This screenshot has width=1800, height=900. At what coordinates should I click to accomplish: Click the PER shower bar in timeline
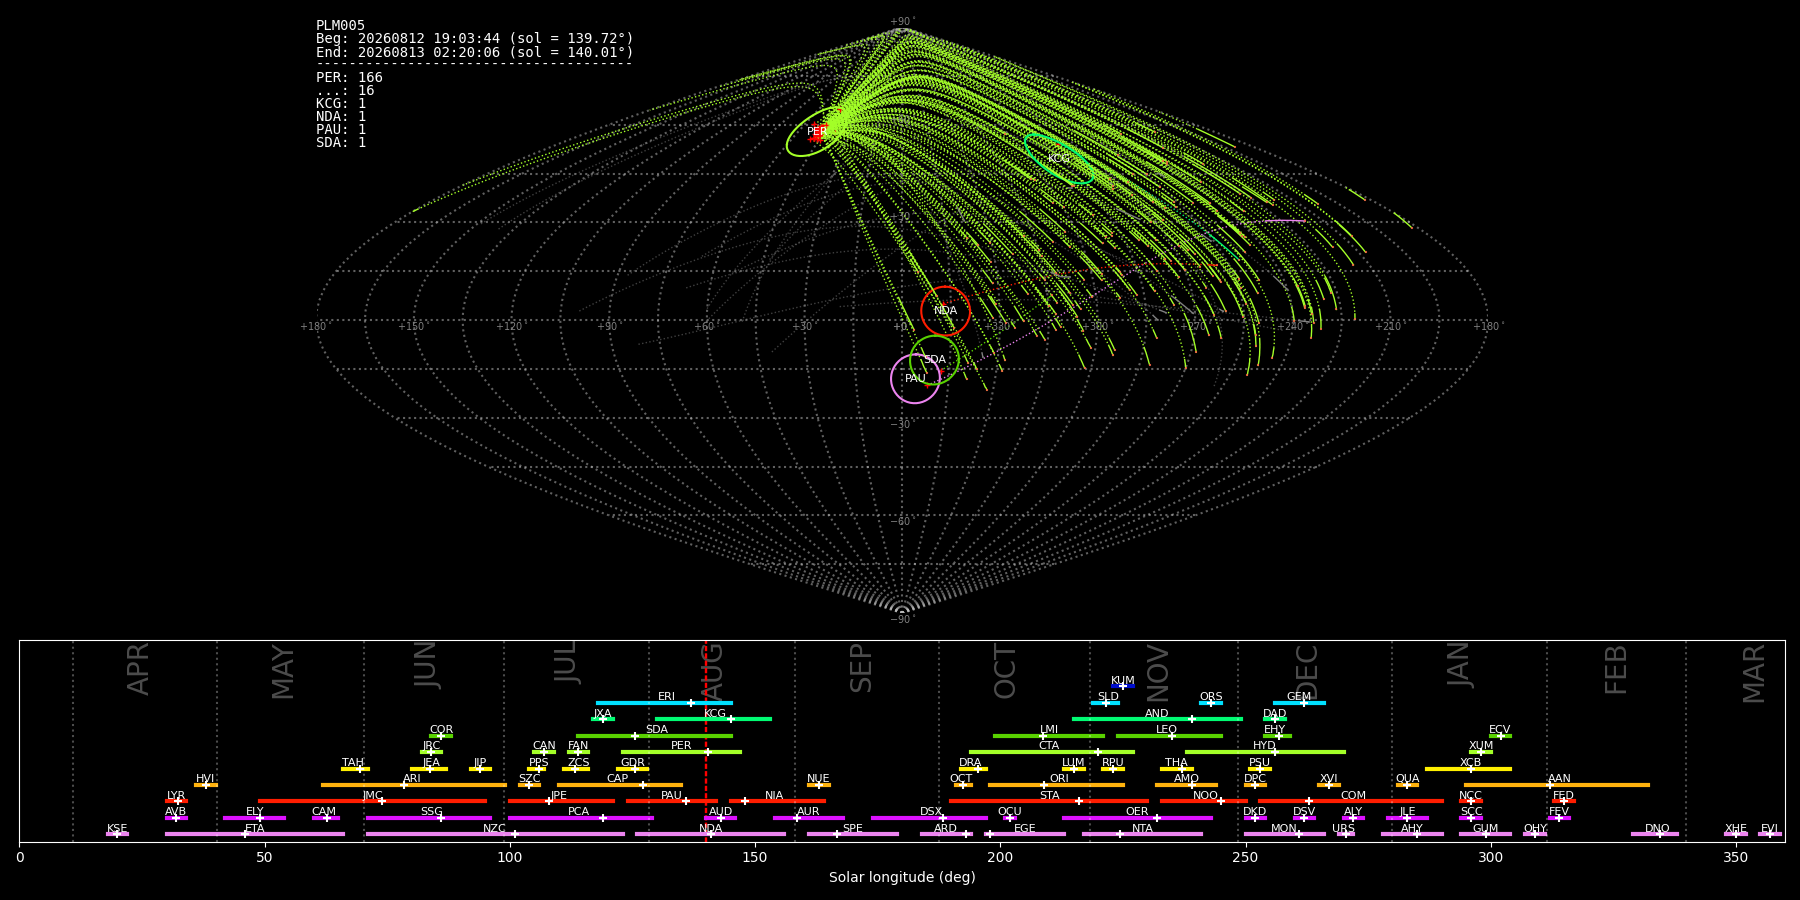pos(681,752)
